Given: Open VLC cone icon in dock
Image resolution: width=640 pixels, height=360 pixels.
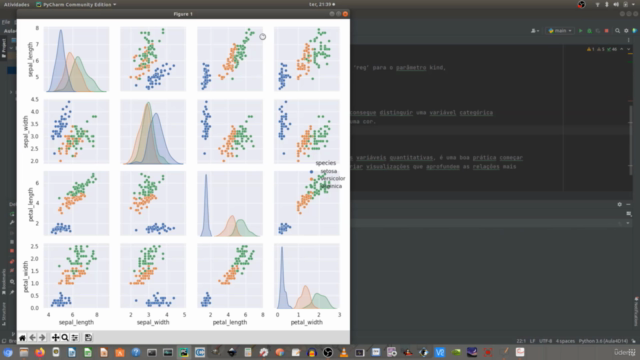Looking at the screenshot, I should 344,352.
